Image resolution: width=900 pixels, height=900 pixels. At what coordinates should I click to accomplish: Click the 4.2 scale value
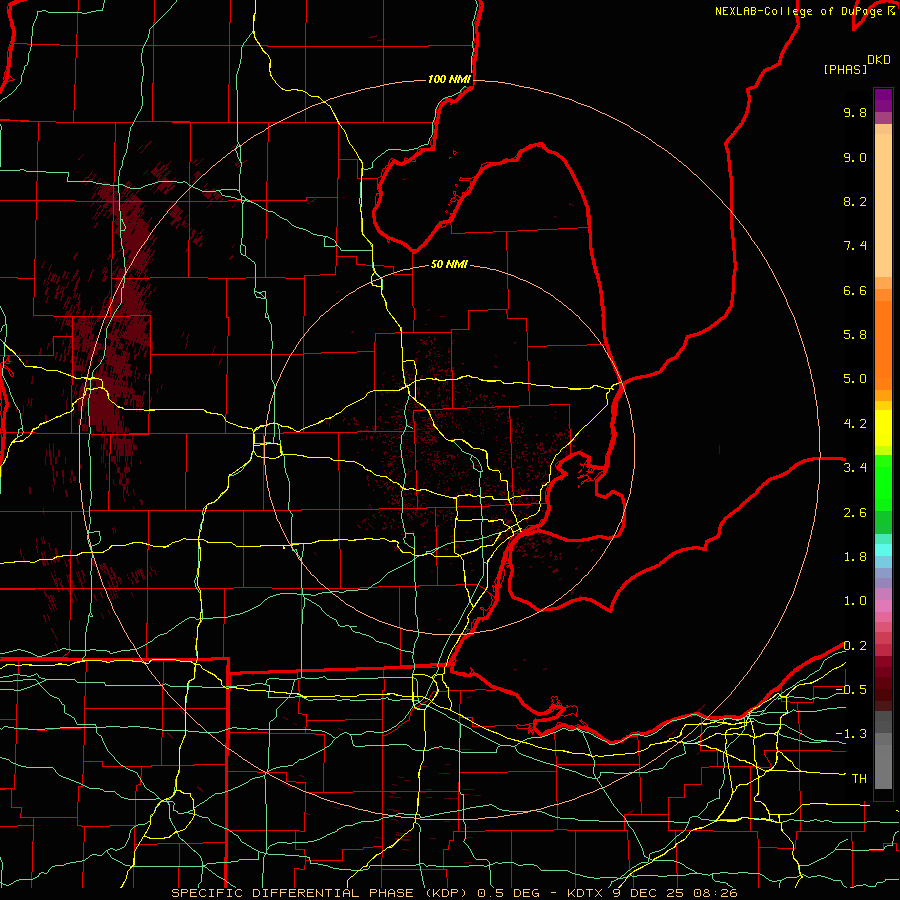coord(855,424)
